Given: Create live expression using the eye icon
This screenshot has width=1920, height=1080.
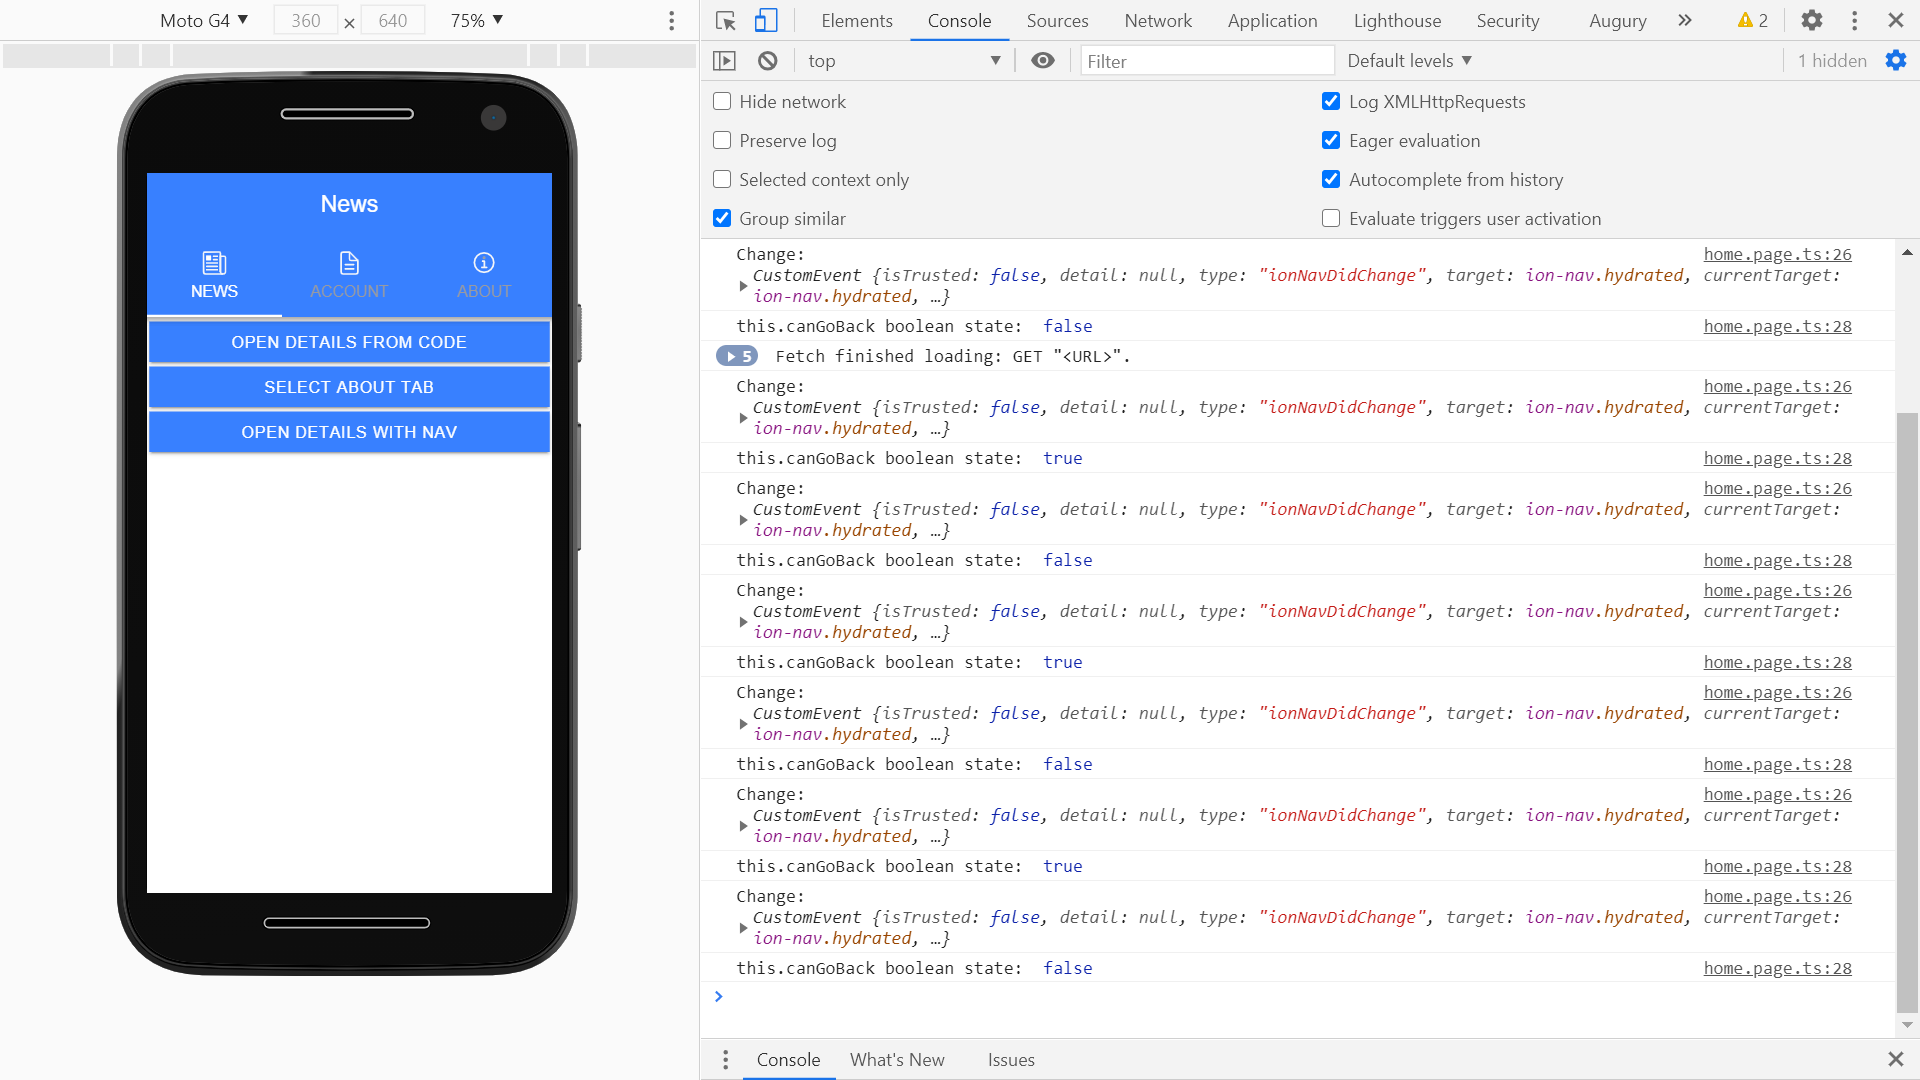Looking at the screenshot, I should (1042, 61).
